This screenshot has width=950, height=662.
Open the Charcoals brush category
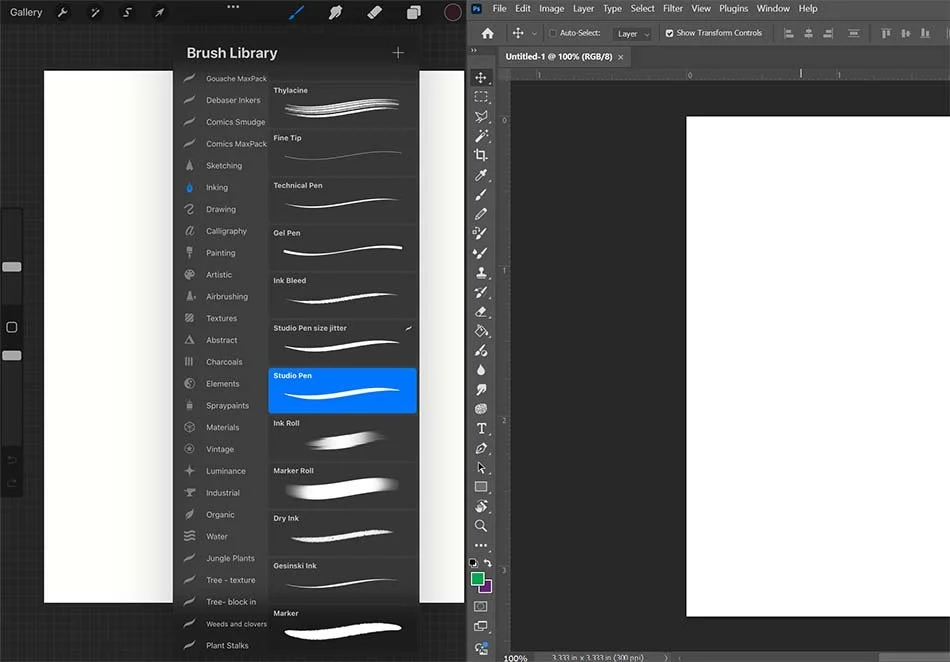[224, 362]
